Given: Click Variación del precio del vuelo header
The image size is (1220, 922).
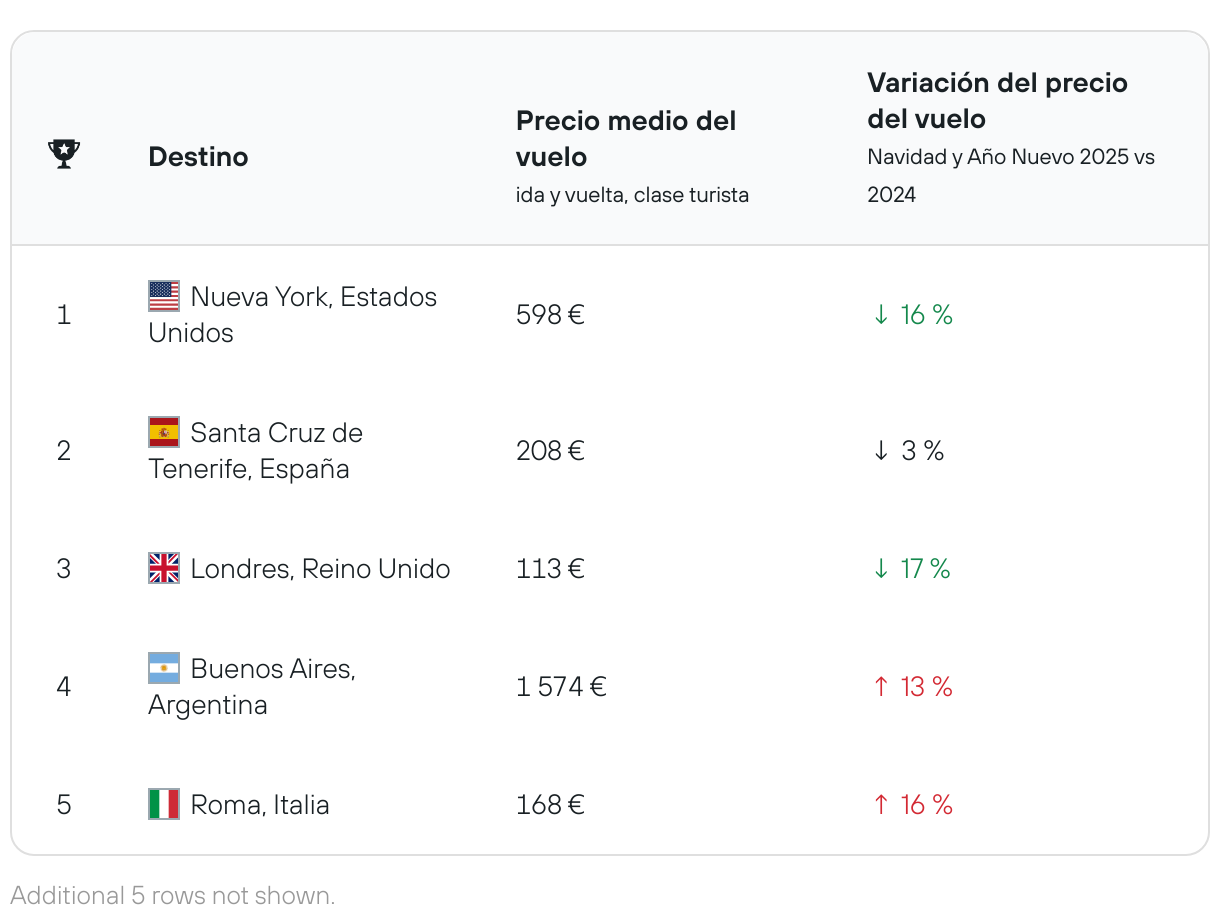Looking at the screenshot, I should tap(997, 101).
